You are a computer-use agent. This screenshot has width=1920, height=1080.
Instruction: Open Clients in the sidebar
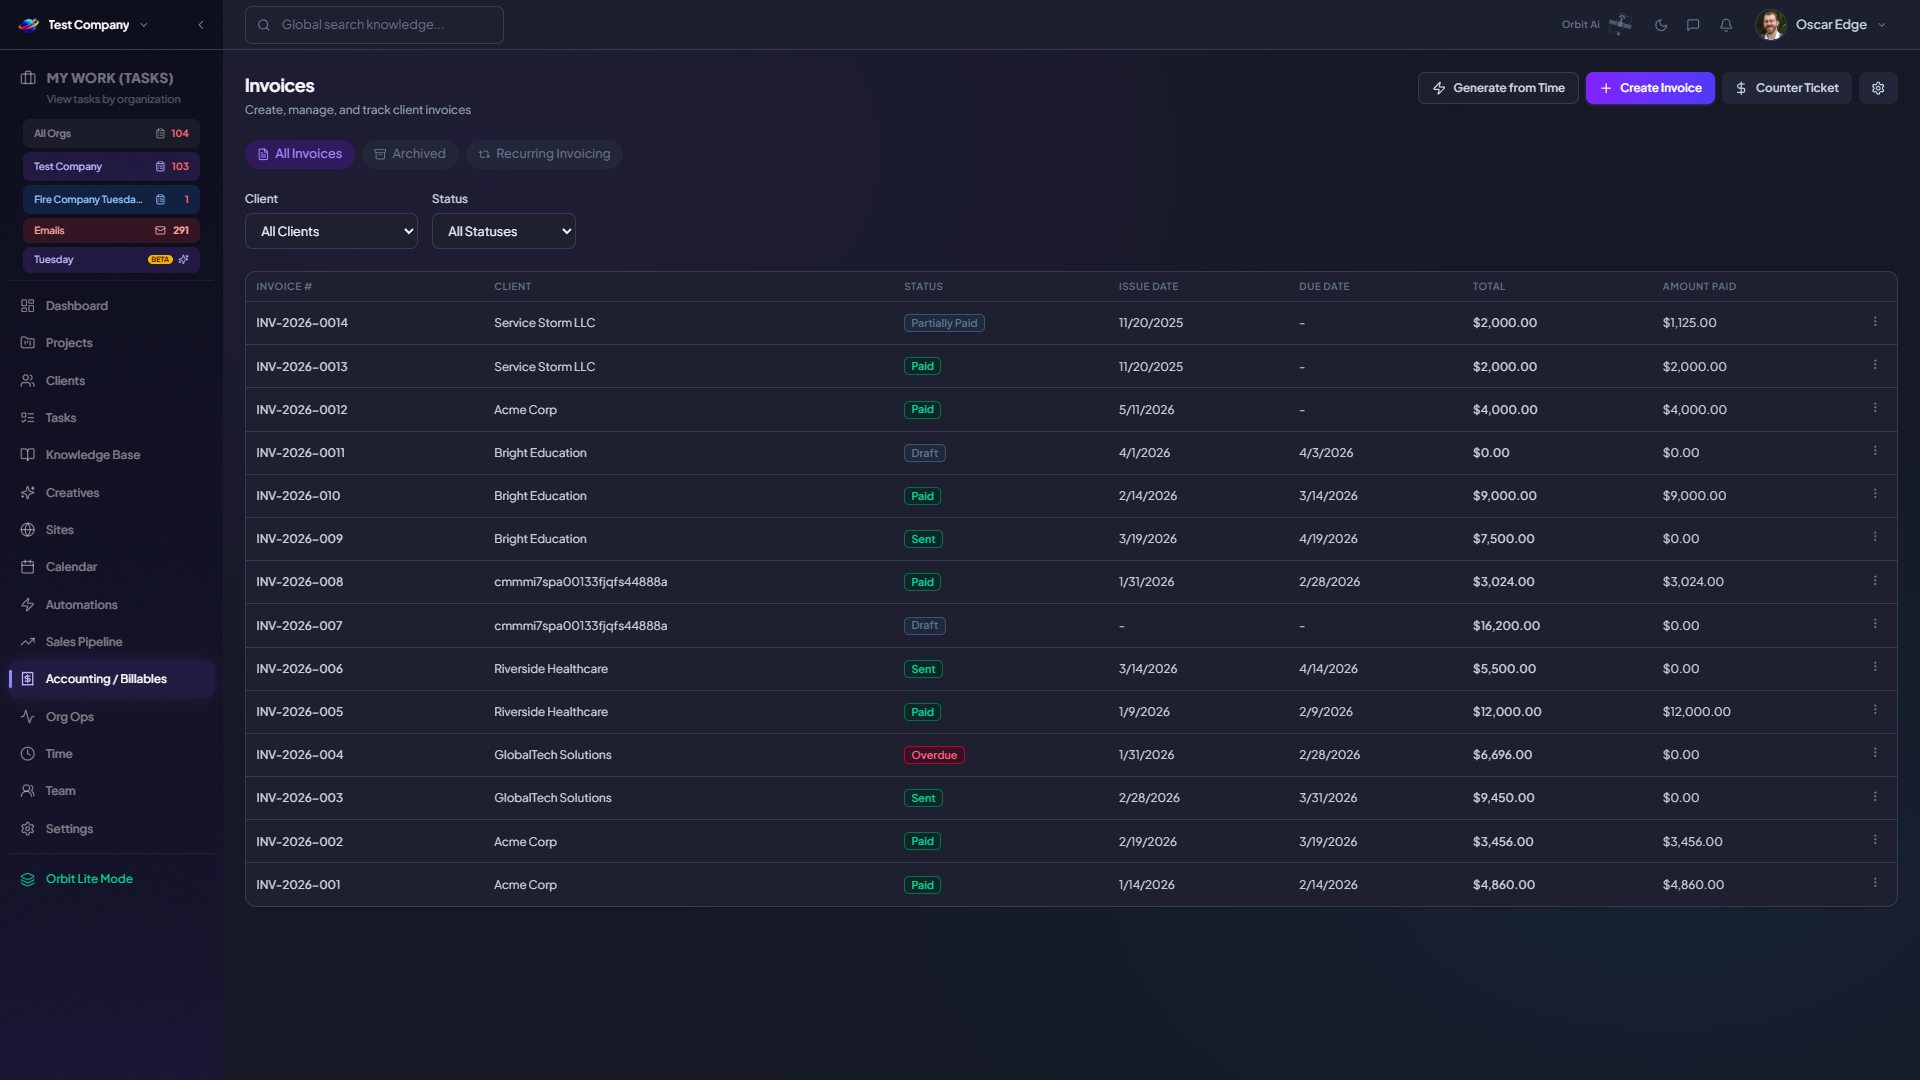coord(111,381)
